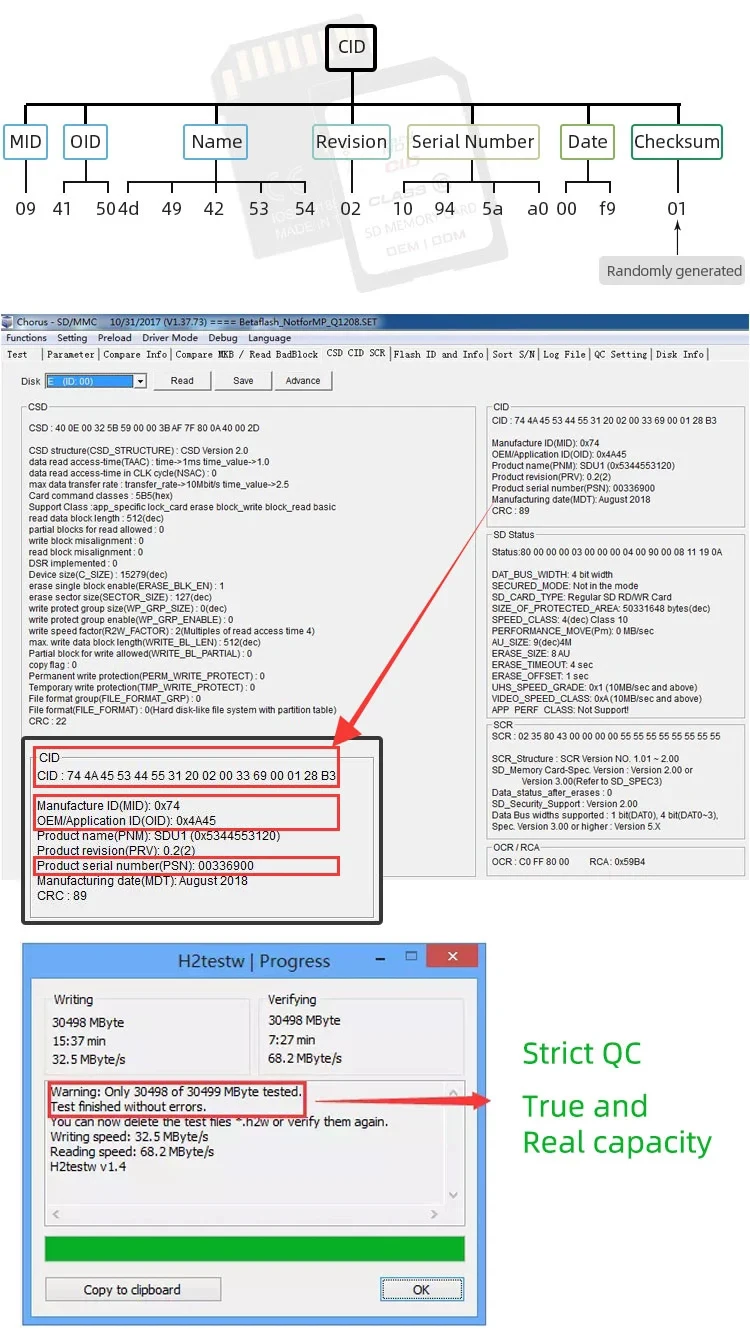750x1340 pixels.
Task: Click the Serial Number diagram box
Action: (x=473, y=142)
